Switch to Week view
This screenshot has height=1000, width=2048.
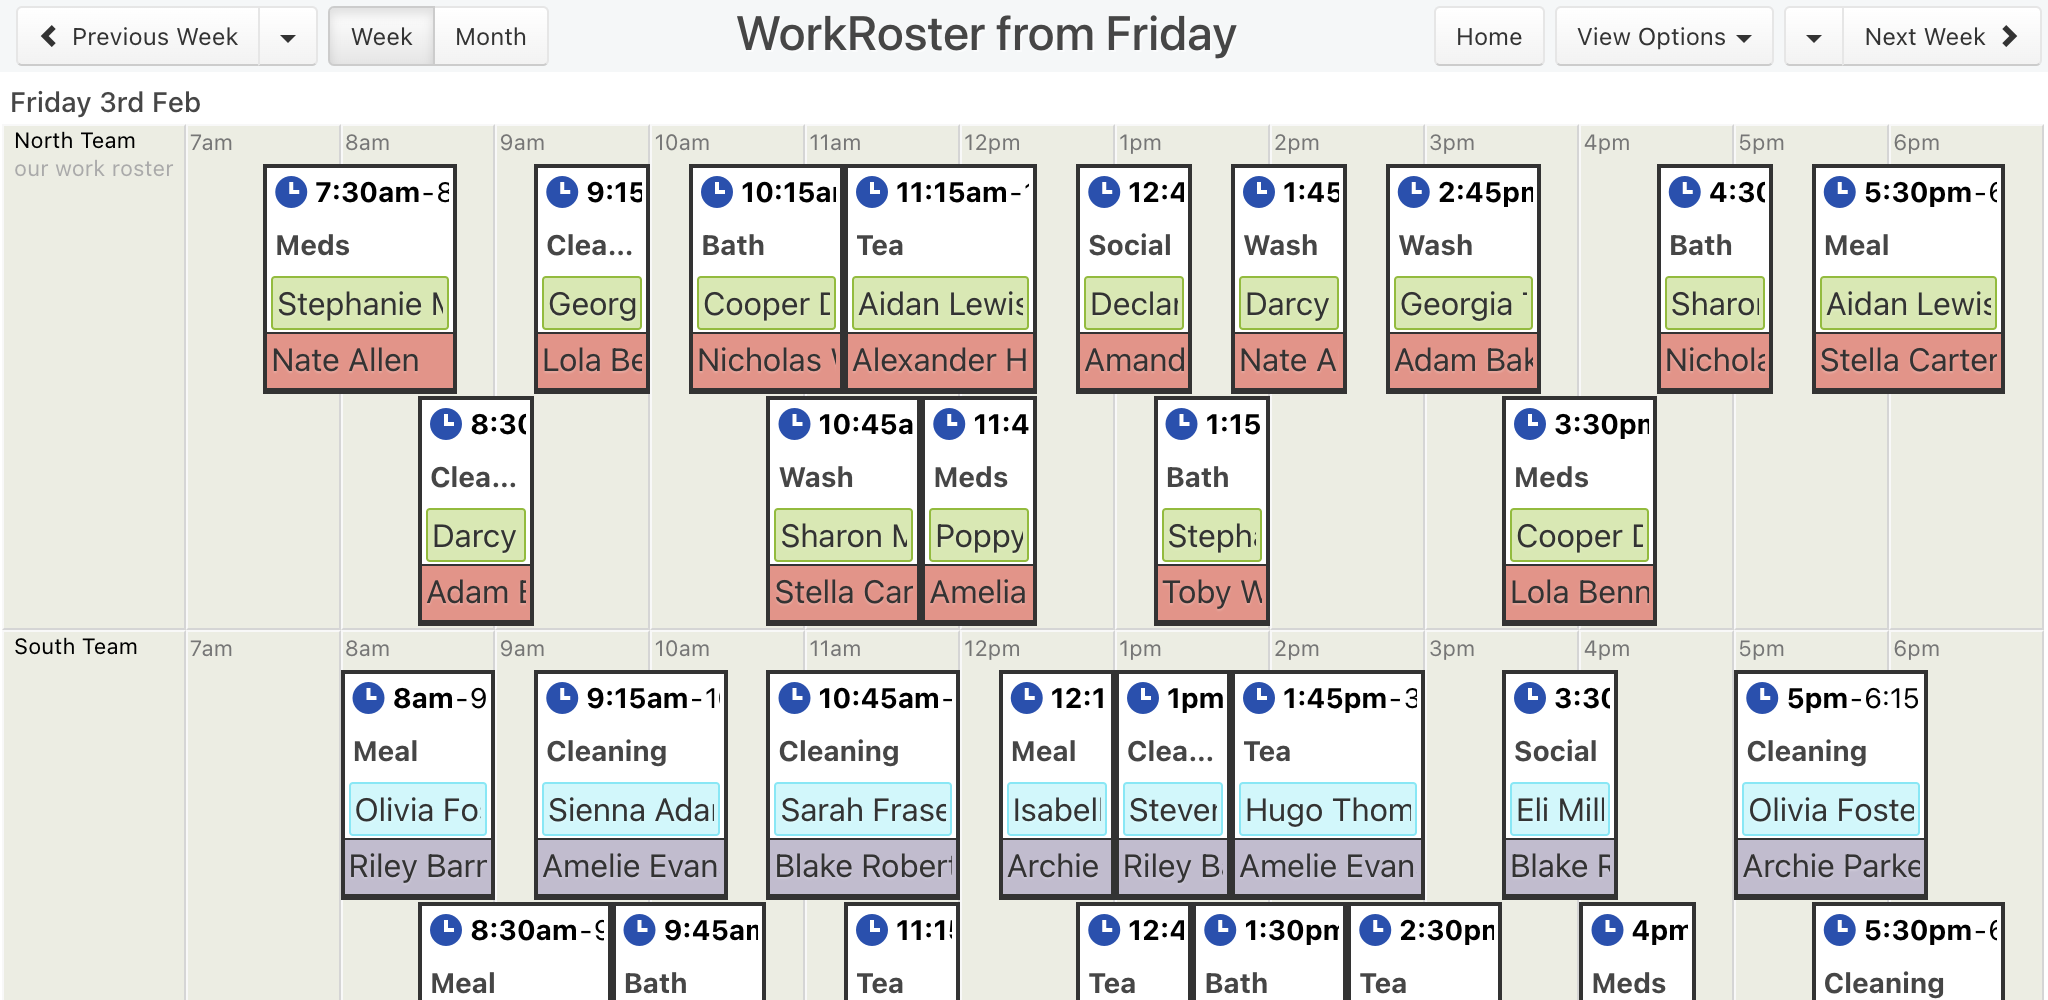[382, 37]
